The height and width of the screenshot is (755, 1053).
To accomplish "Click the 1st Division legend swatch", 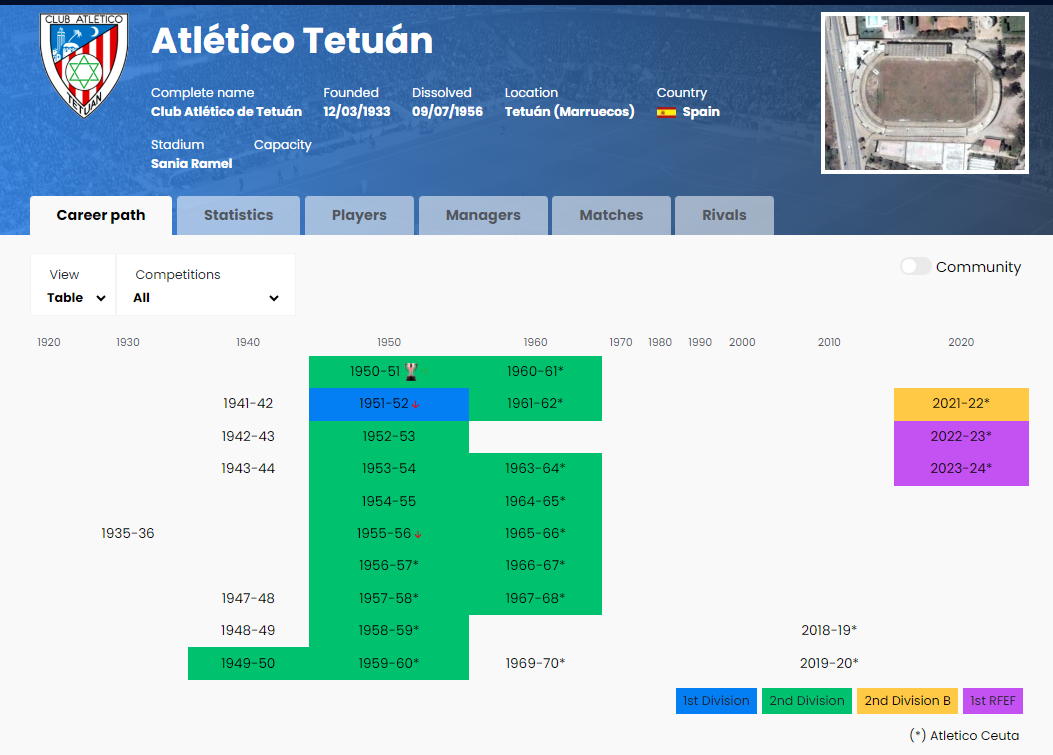I will (x=716, y=701).
